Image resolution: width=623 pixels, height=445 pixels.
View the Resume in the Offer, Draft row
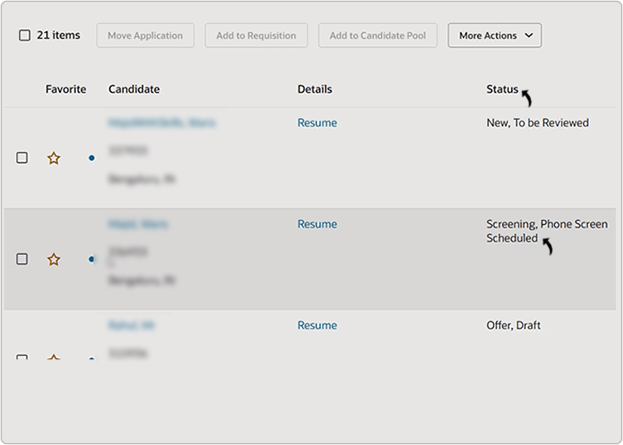(x=317, y=325)
